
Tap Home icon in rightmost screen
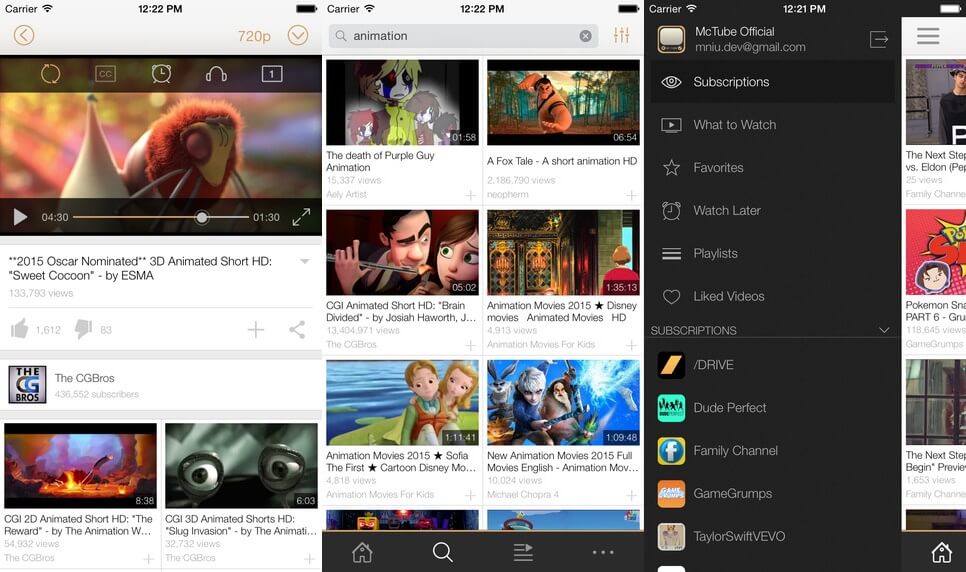coord(941,552)
